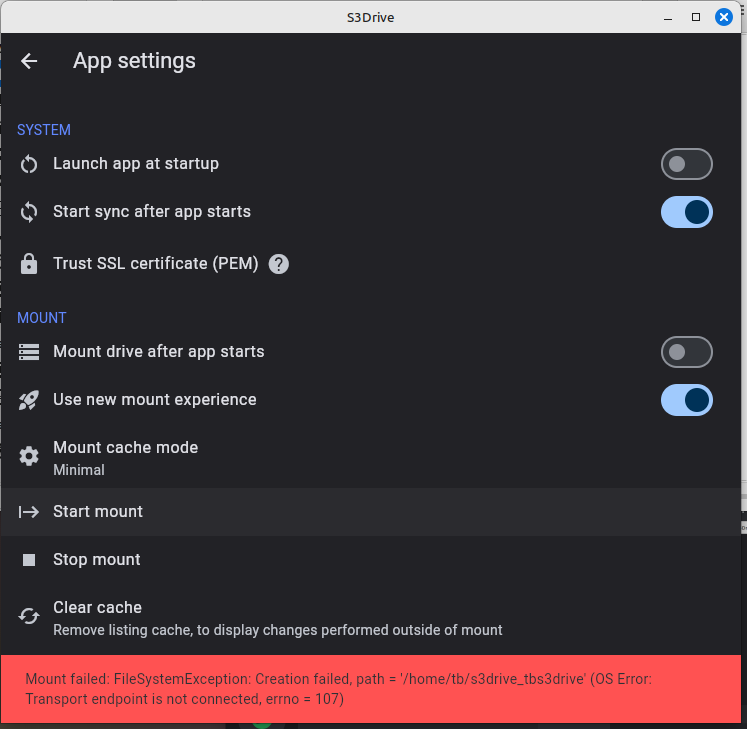Open Trust SSL certificate (PEM) setting

[371, 264]
